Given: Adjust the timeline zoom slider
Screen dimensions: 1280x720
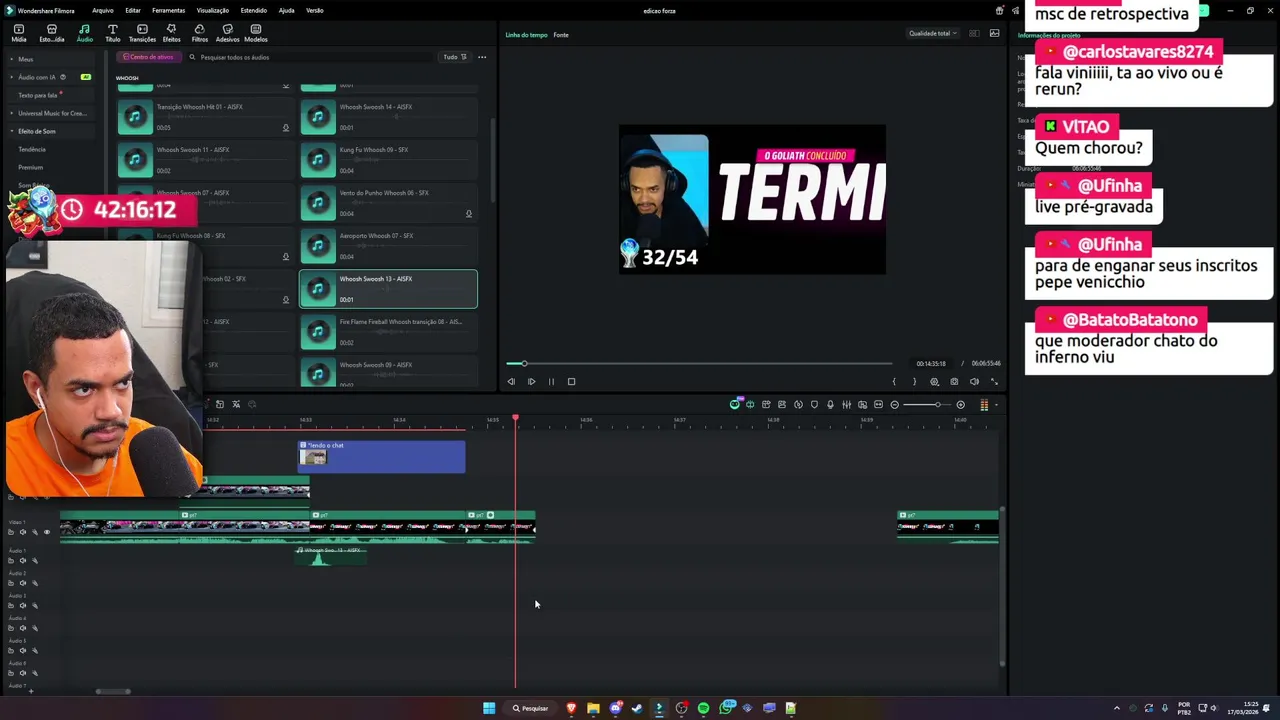Looking at the screenshot, I should (927, 404).
